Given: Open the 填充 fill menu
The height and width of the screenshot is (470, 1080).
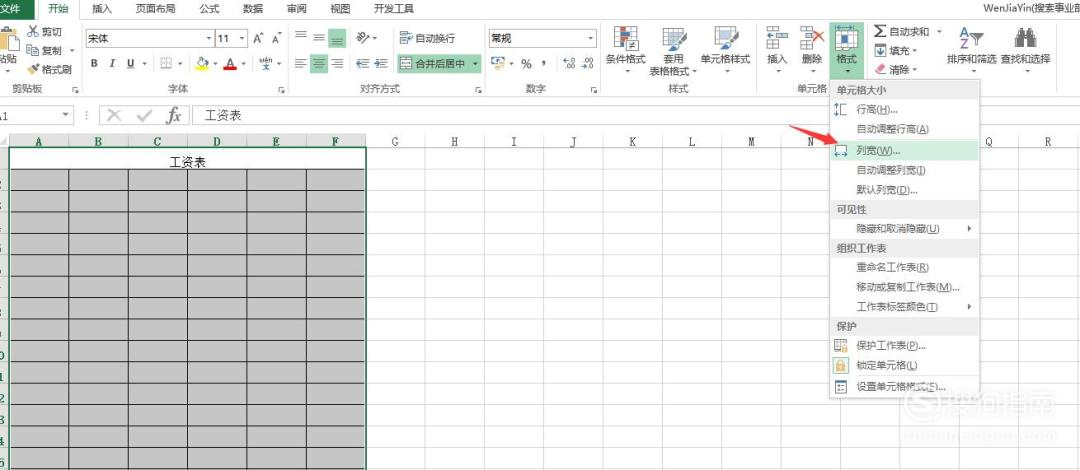Looking at the screenshot, I should [x=897, y=50].
